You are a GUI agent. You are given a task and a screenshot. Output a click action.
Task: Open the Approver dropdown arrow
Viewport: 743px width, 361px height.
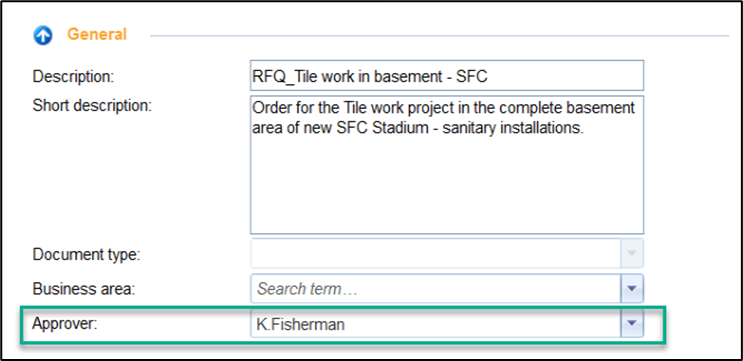tap(632, 324)
